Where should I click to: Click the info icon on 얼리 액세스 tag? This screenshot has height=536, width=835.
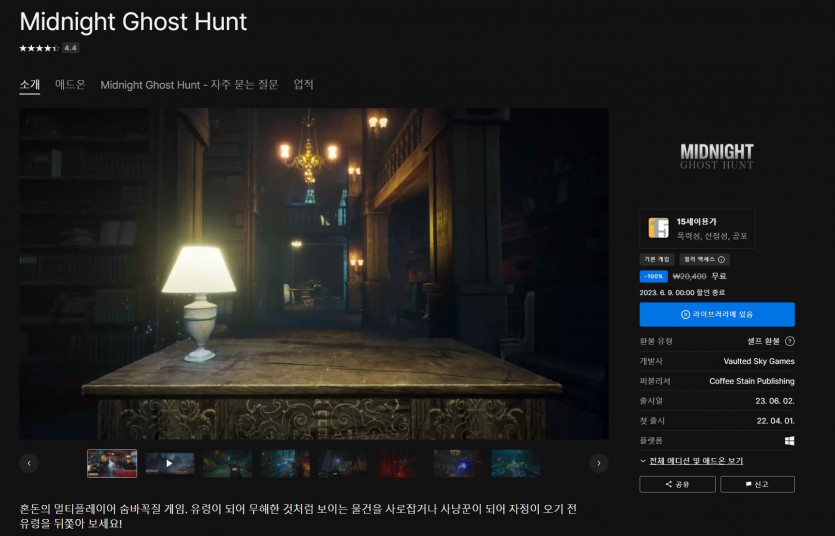point(722,260)
